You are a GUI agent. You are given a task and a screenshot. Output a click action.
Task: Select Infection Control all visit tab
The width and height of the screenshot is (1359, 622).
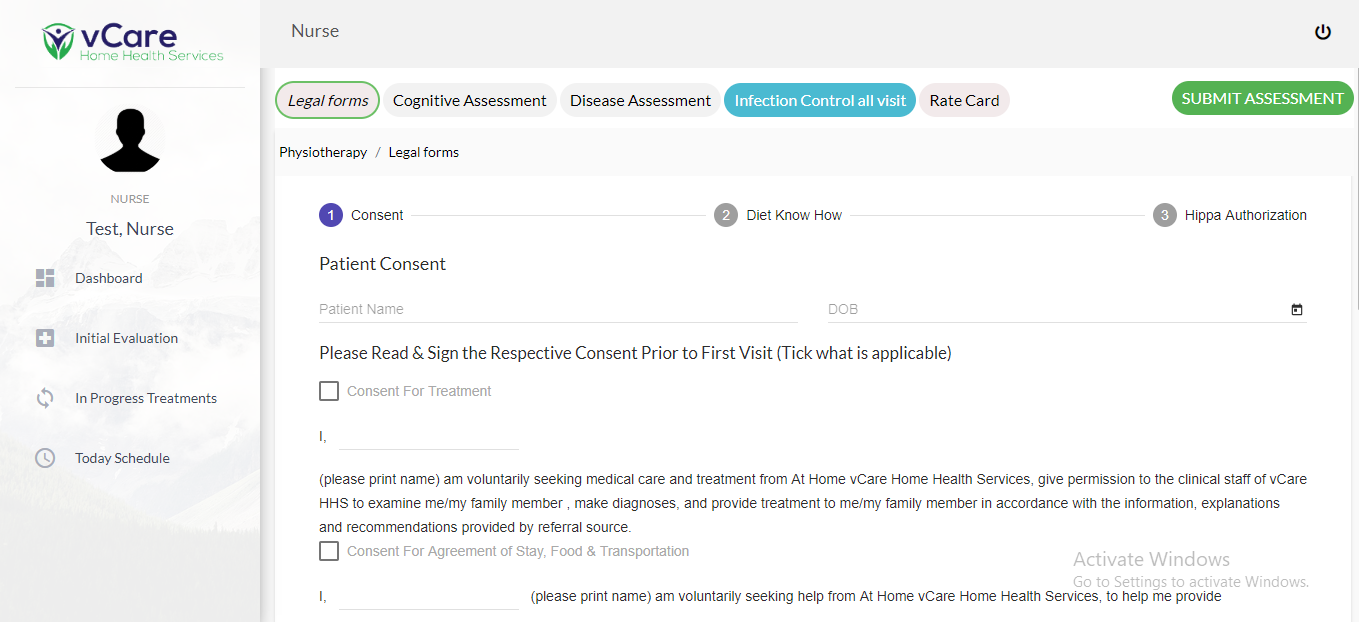(820, 100)
